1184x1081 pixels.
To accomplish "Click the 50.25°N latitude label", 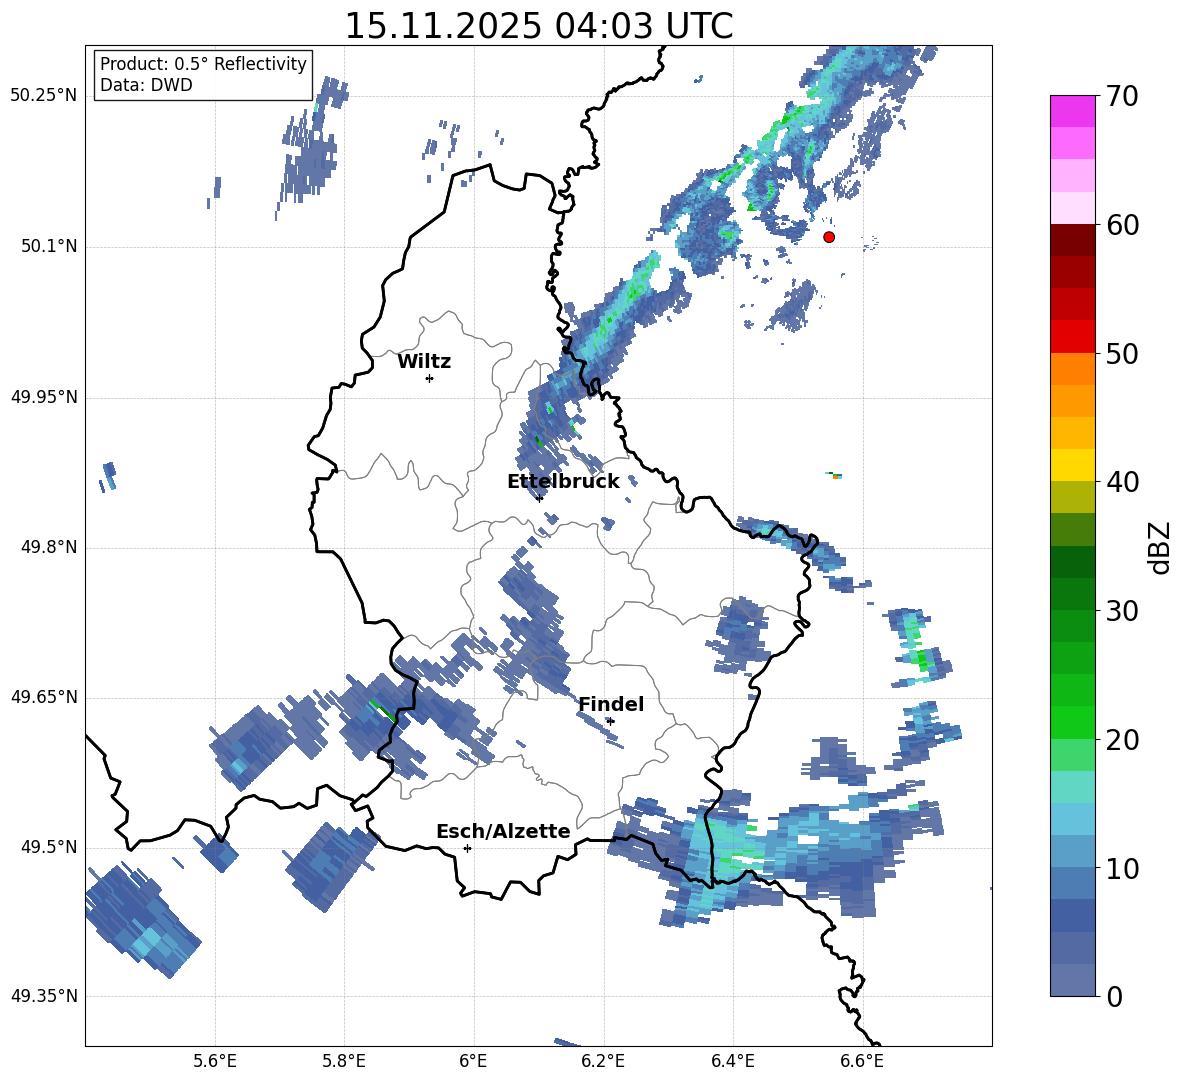I will [44, 96].
